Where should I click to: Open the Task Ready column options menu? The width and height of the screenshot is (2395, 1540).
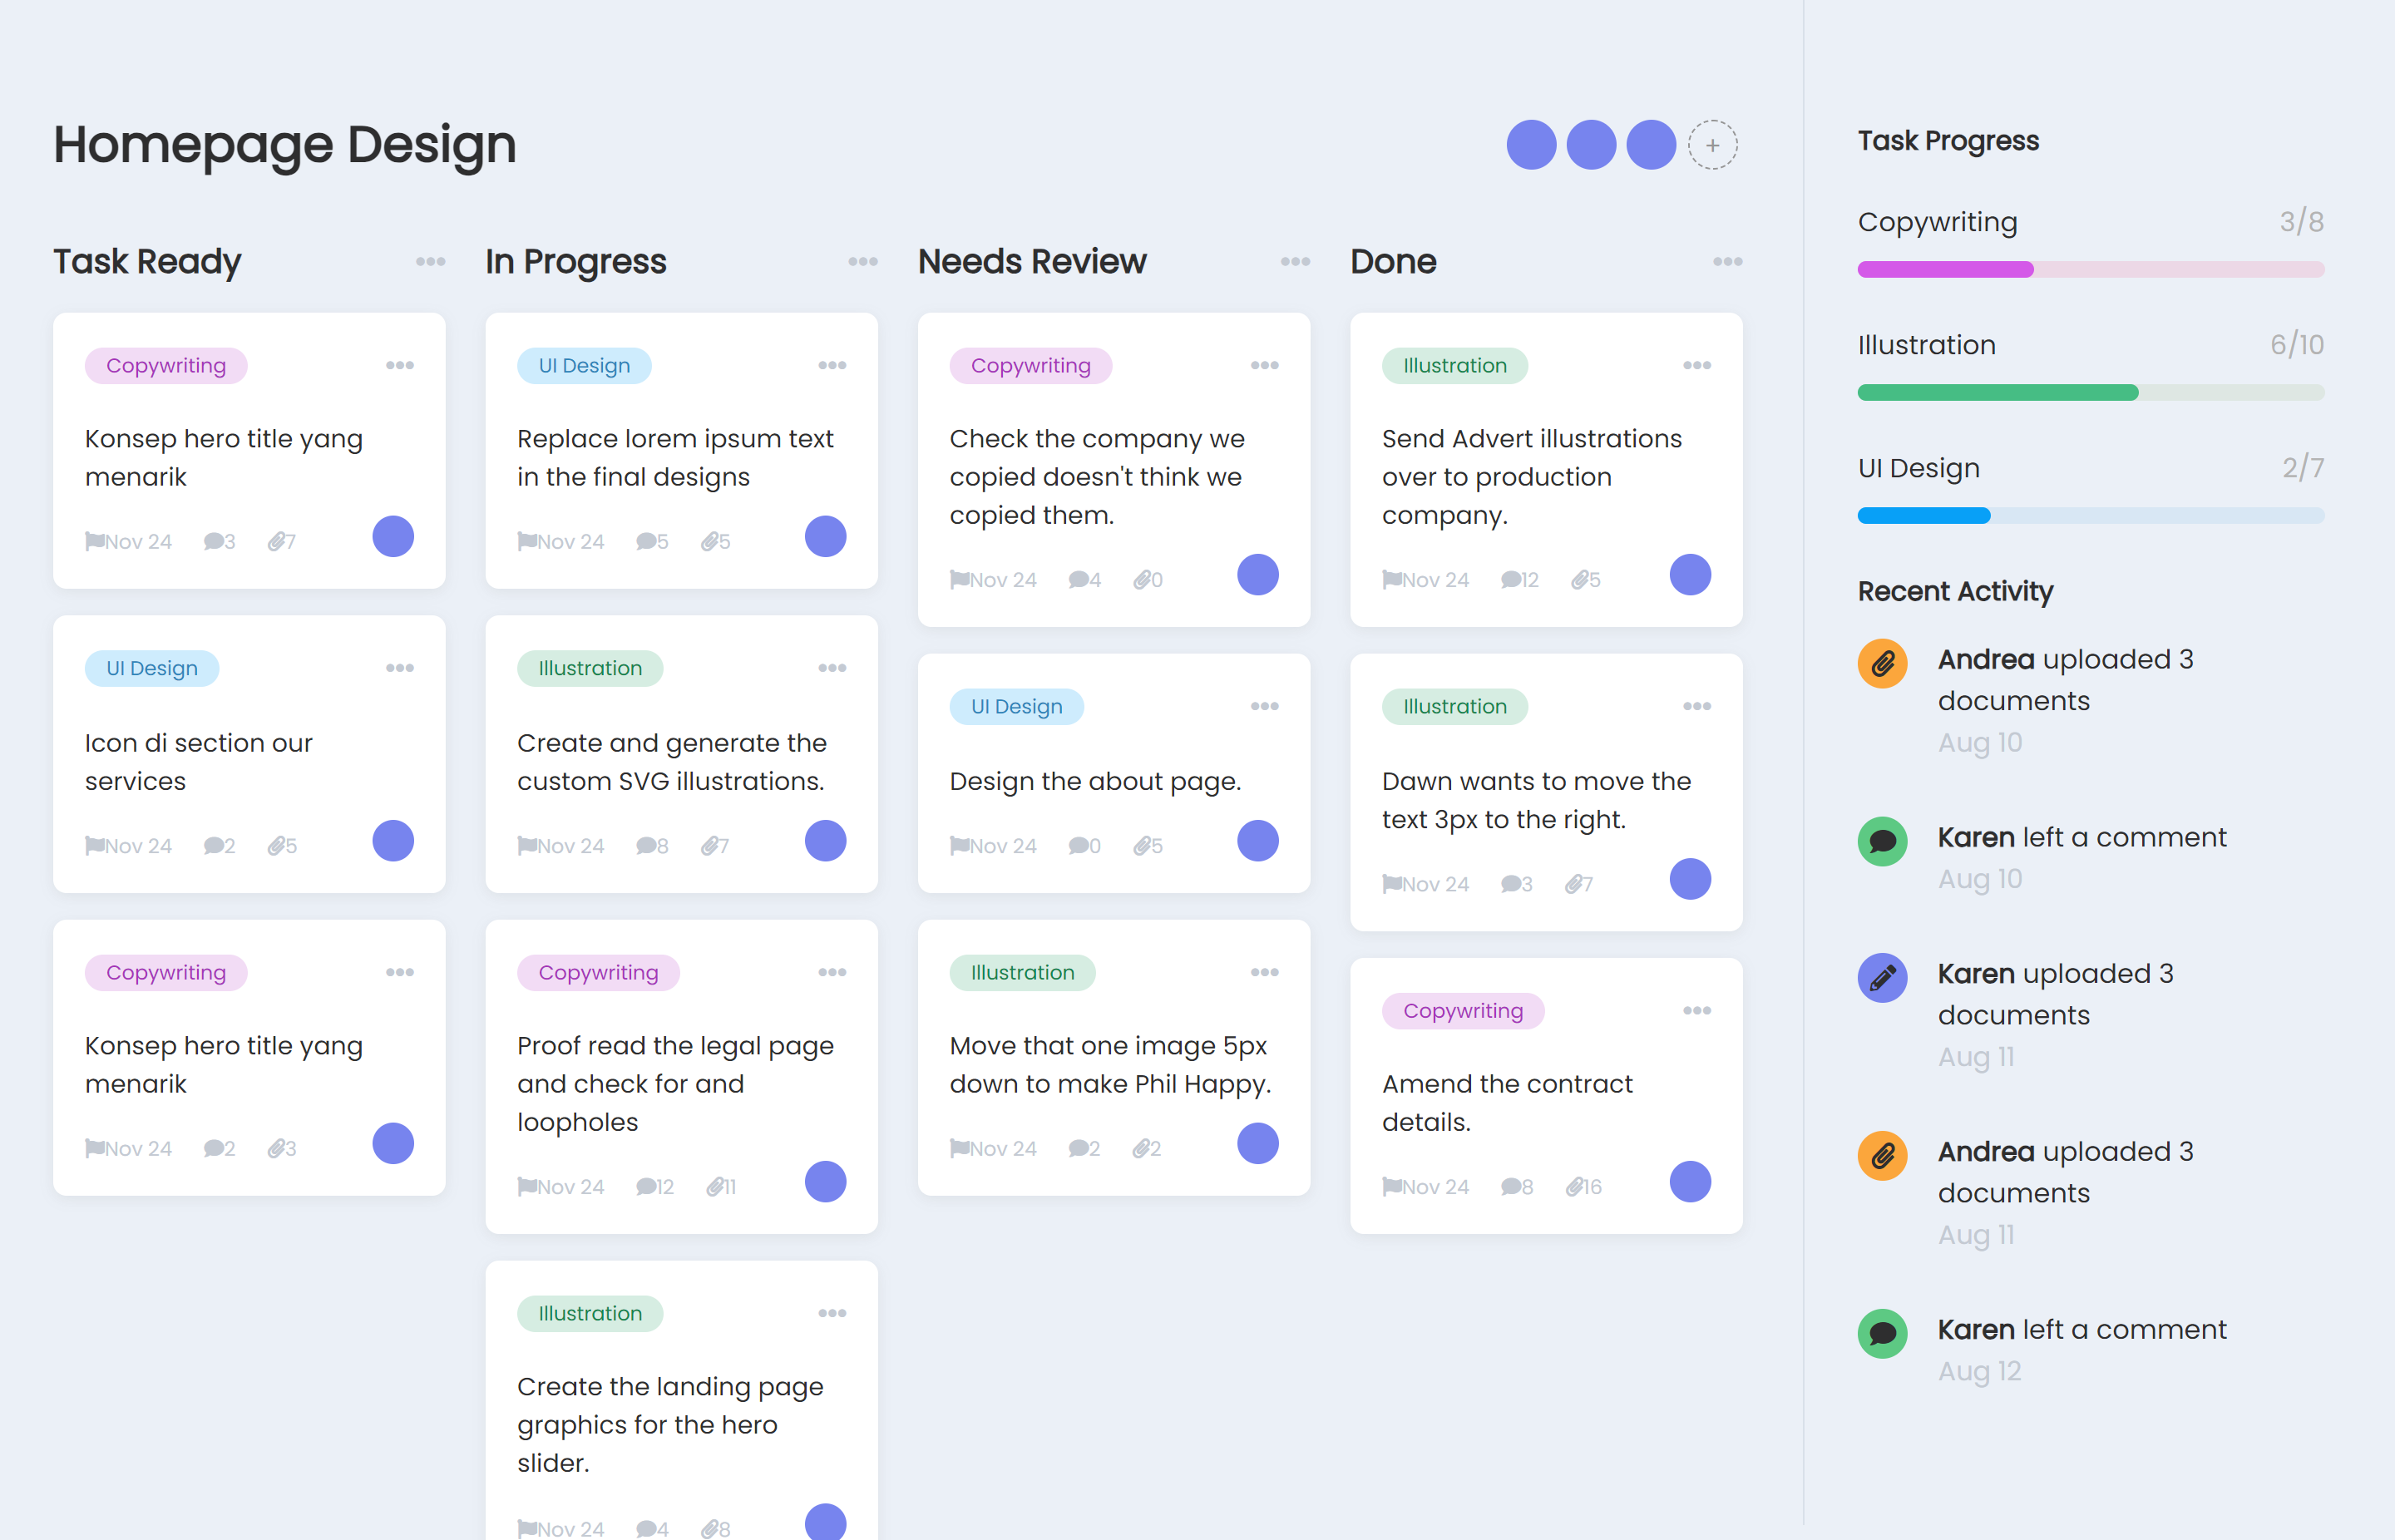click(430, 262)
